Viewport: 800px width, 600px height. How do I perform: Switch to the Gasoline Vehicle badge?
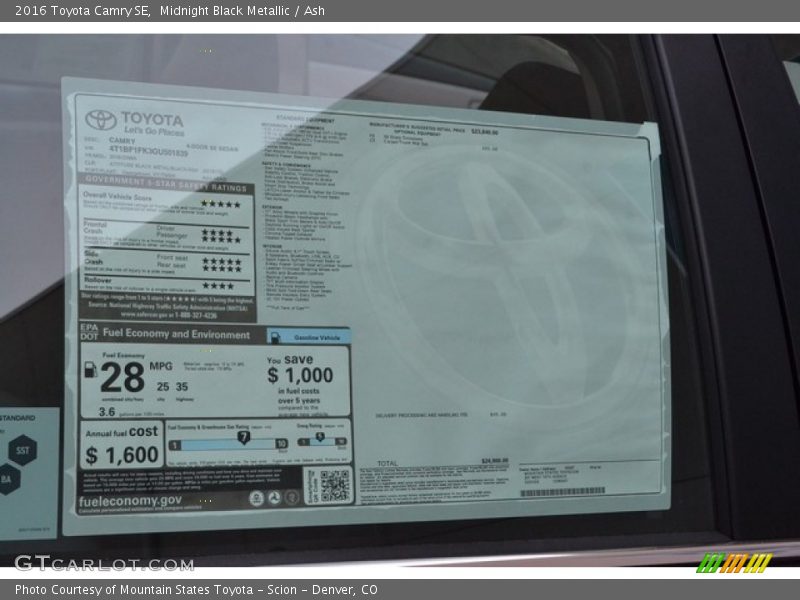coord(315,336)
